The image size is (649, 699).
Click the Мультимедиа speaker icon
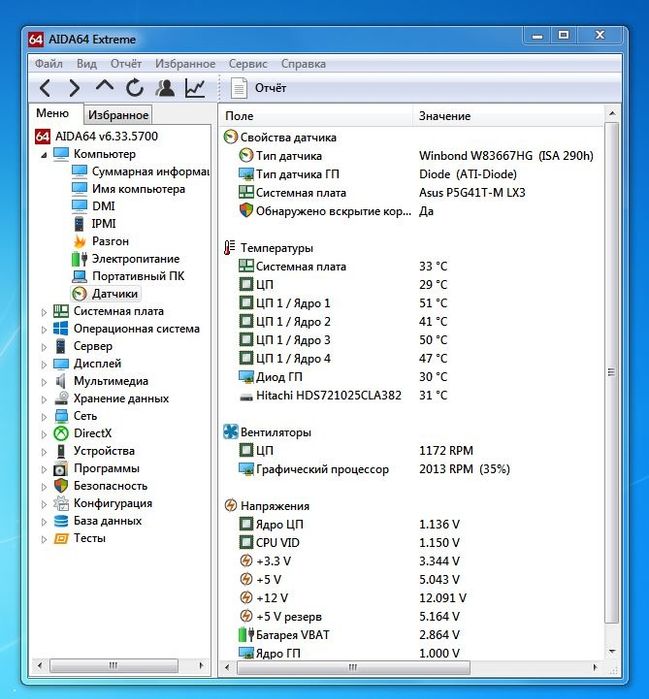pyautogui.click(x=61, y=381)
